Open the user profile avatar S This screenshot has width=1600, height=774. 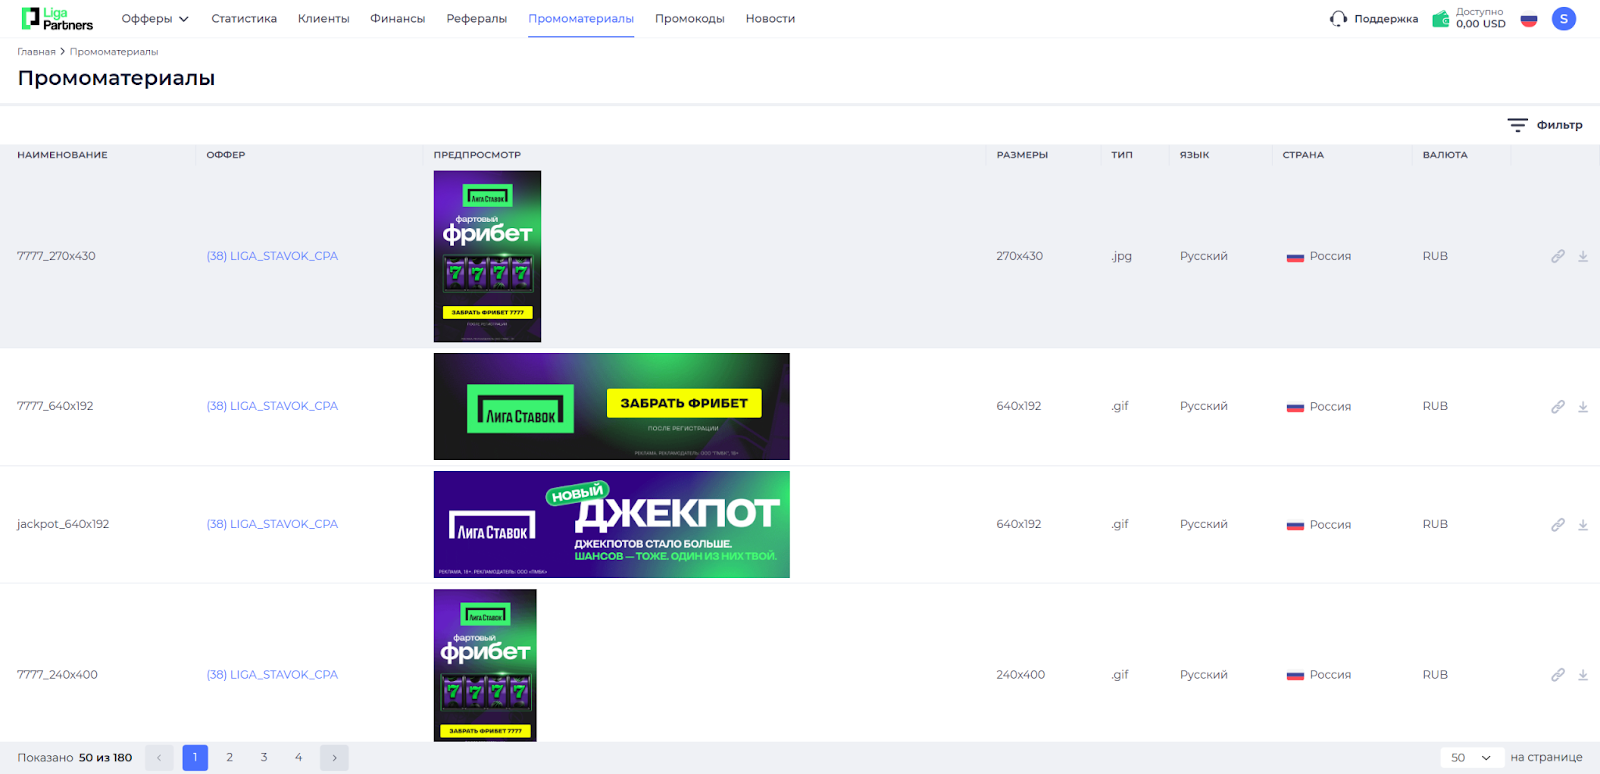[x=1564, y=19]
